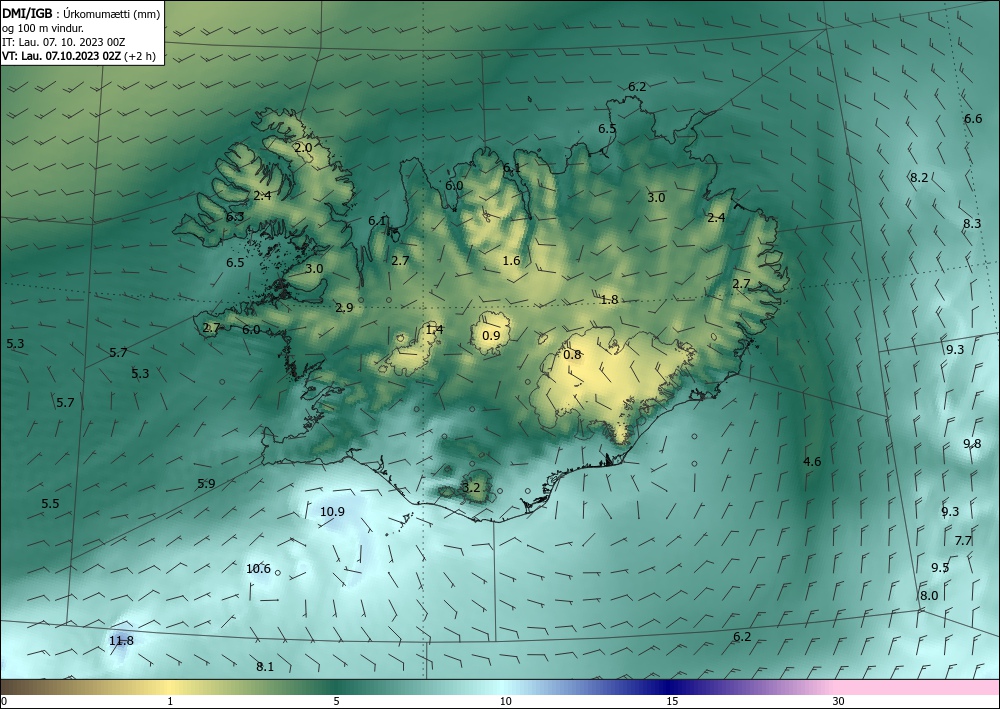Click the 2.9 value label

[x=344, y=308]
